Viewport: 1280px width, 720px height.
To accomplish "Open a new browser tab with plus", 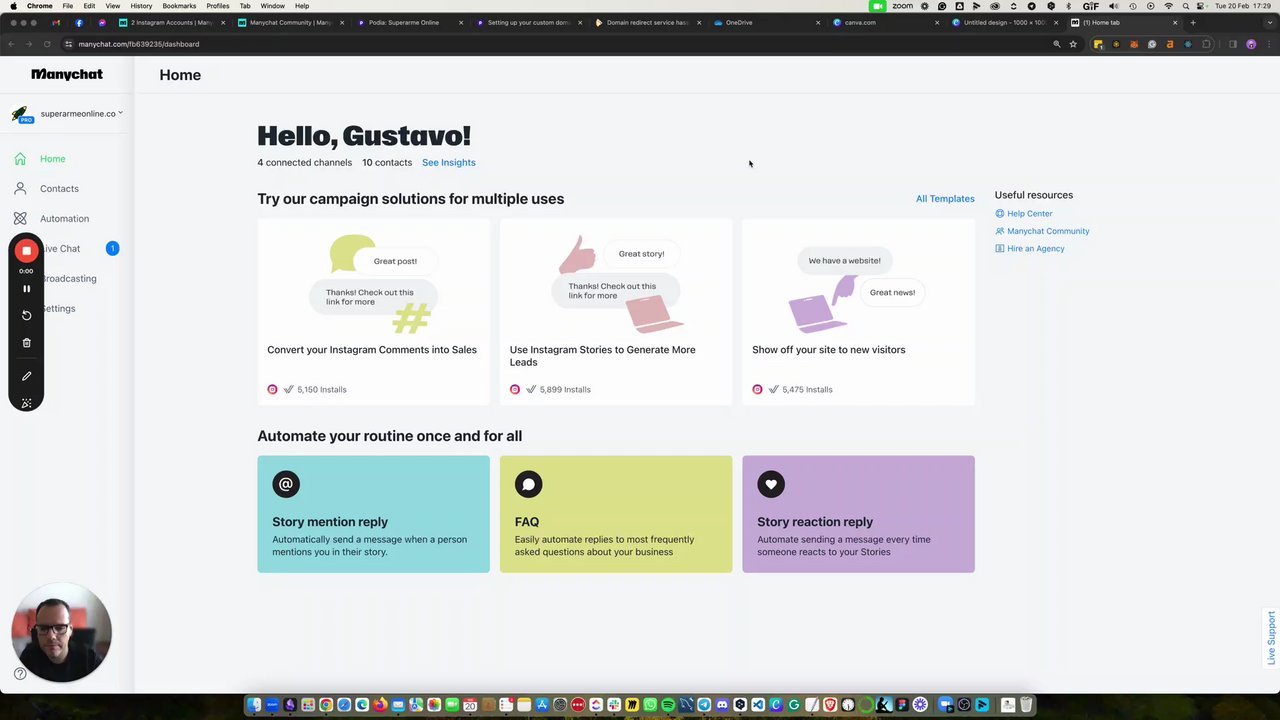I will click(1193, 22).
